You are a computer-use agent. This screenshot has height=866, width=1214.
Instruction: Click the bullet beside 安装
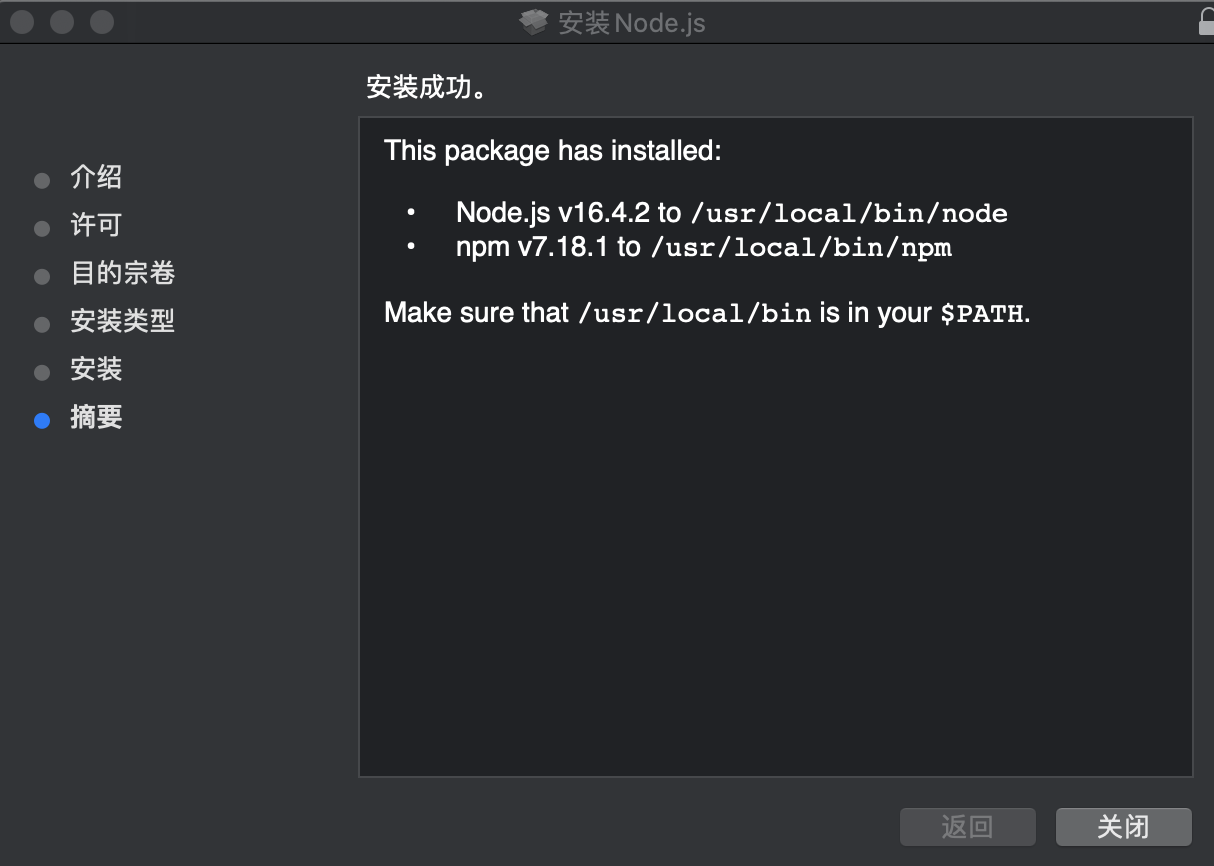41,372
